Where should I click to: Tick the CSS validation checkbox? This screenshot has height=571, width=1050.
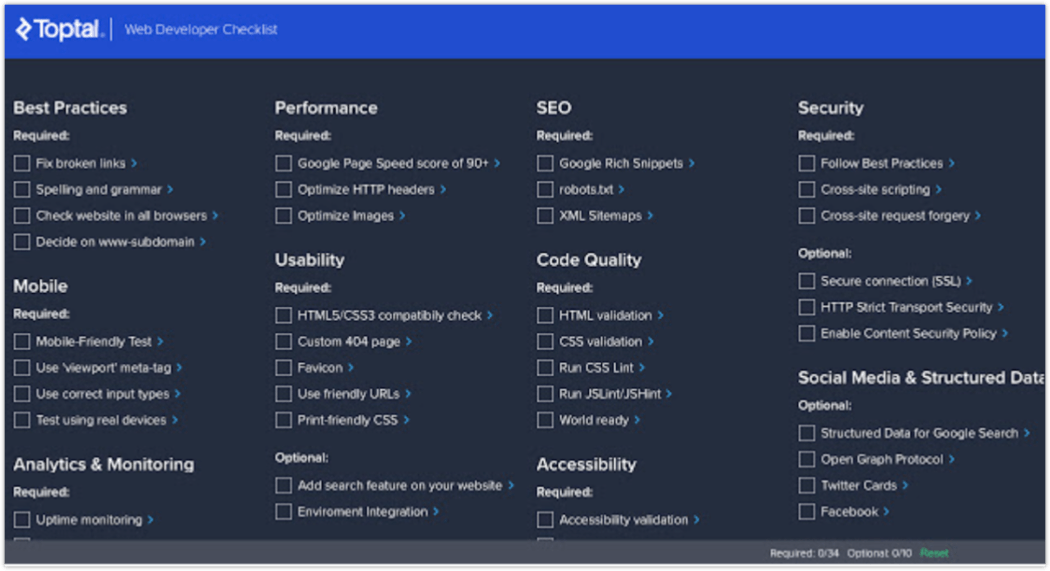point(545,341)
